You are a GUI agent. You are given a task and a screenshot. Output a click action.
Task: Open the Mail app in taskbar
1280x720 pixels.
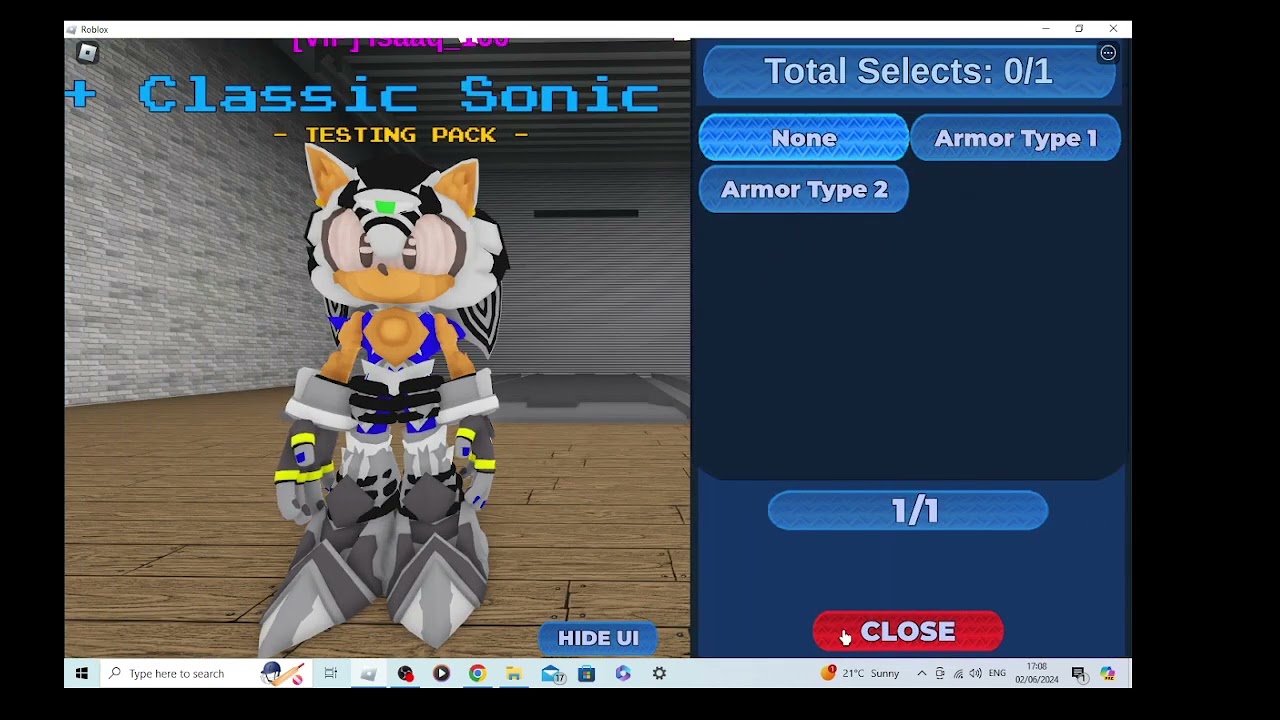pyautogui.click(x=552, y=674)
